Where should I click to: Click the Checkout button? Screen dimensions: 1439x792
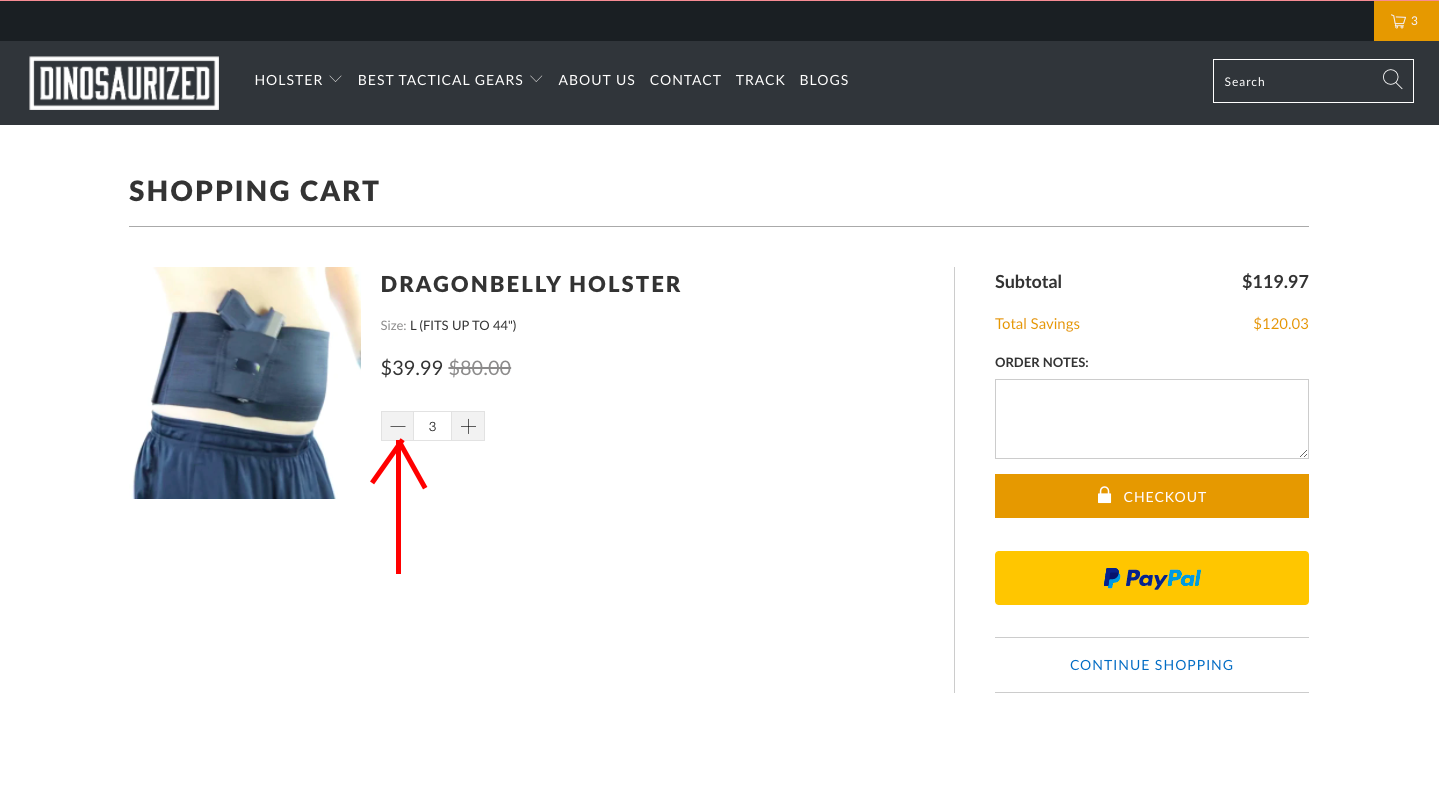[x=1151, y=496]
